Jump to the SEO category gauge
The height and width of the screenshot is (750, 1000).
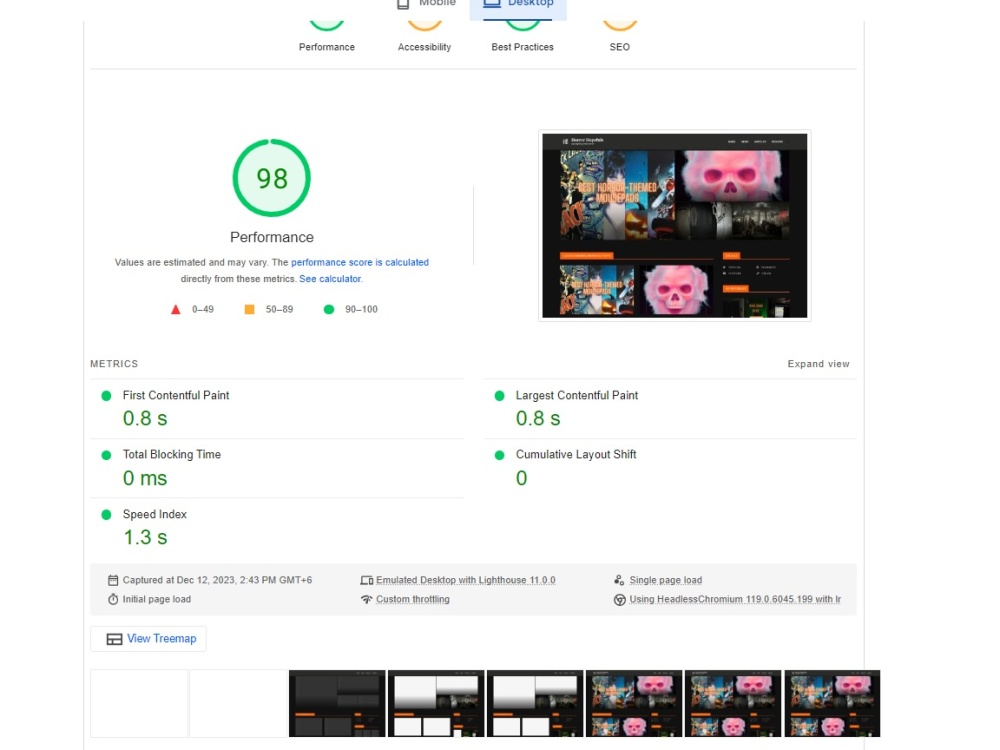tap(619, 37)
